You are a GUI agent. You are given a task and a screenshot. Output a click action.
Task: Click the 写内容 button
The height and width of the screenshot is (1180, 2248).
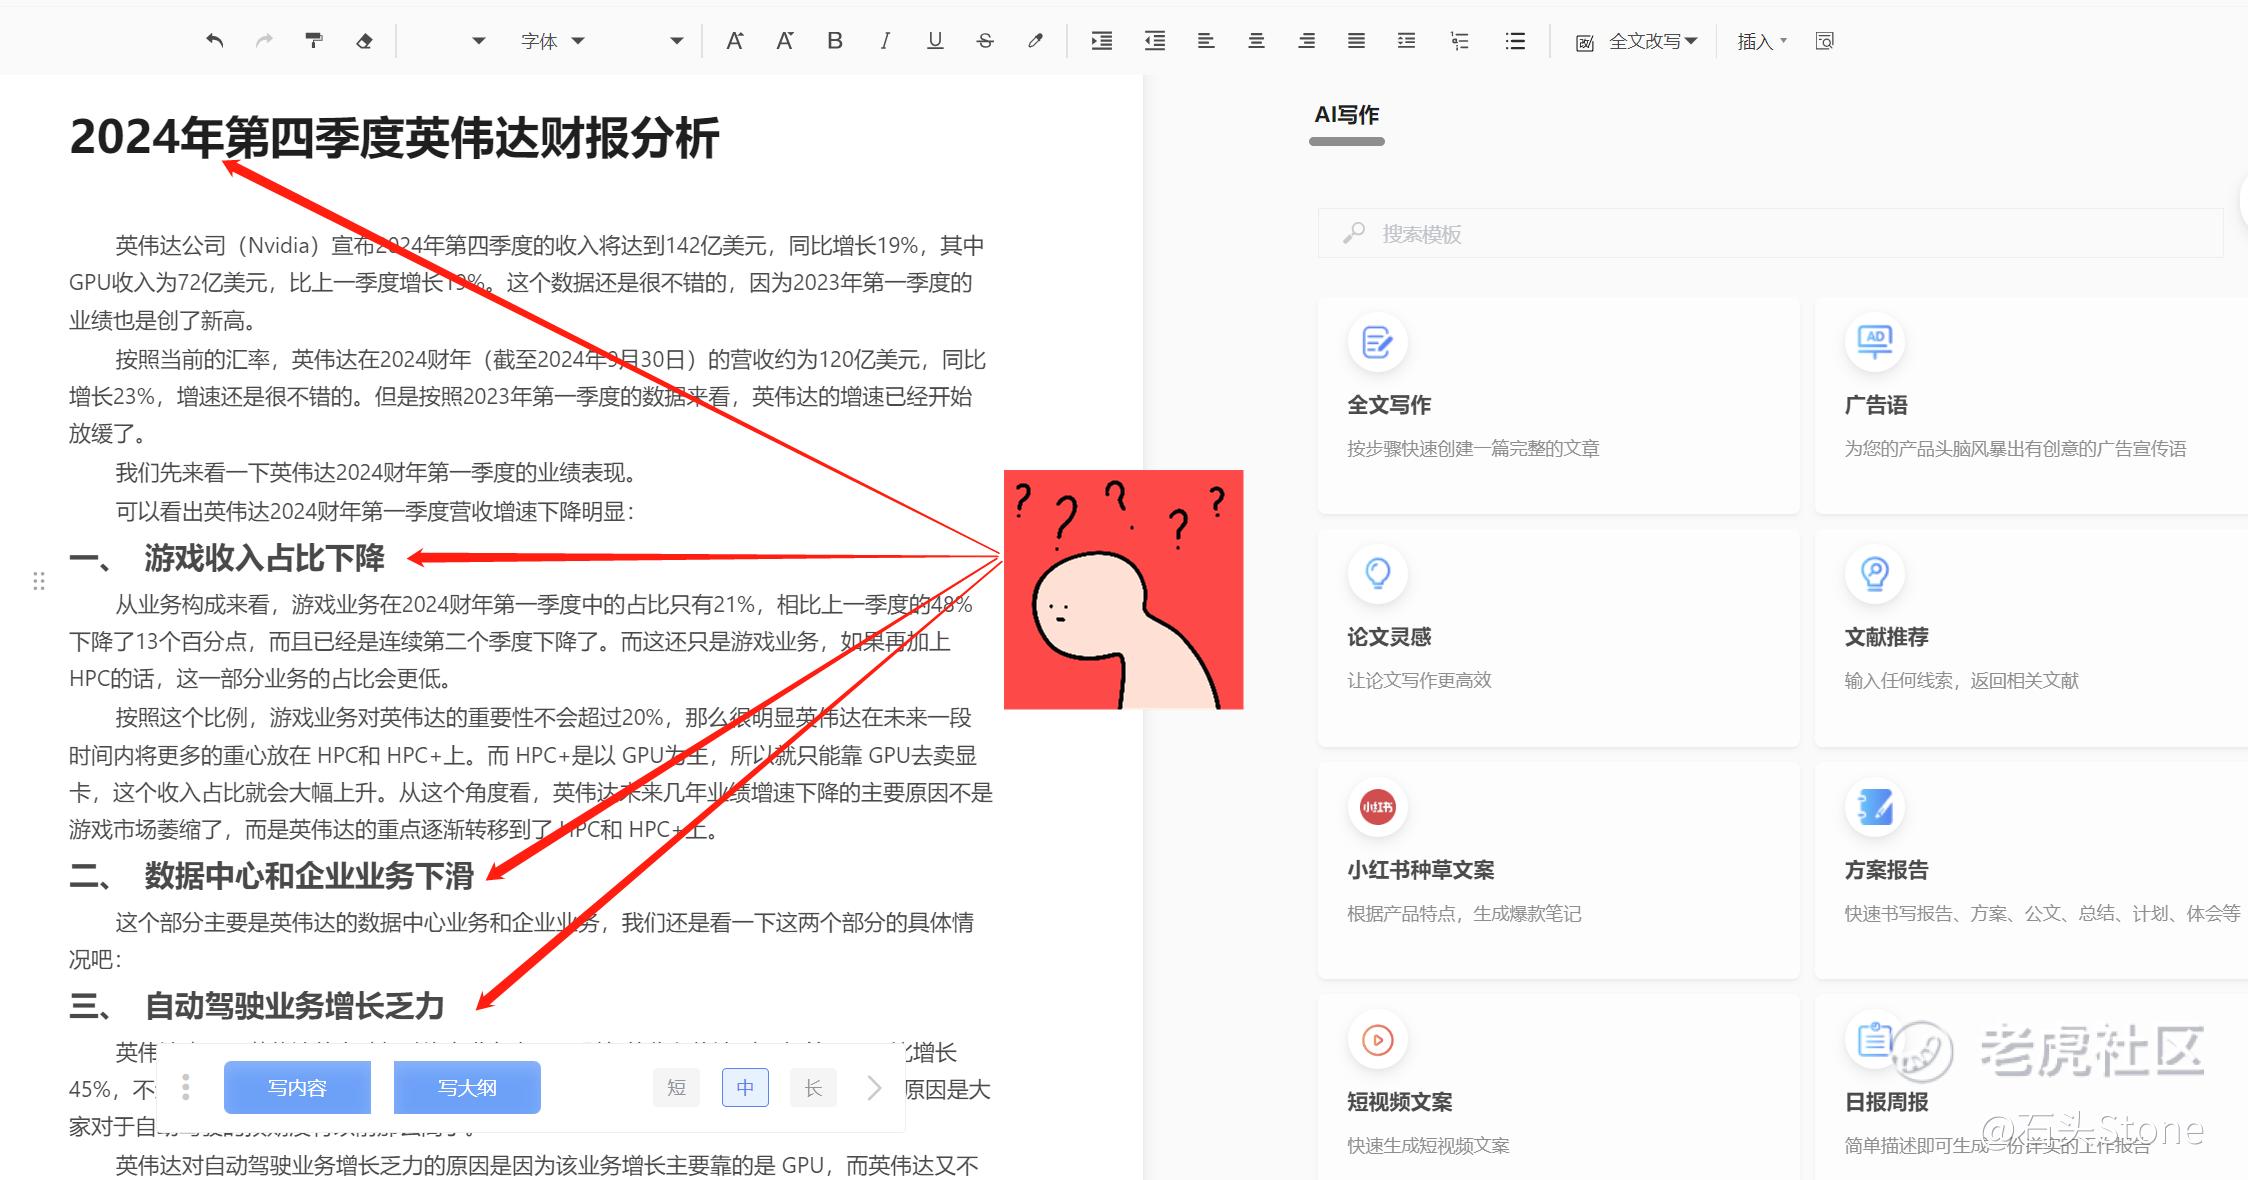297,1087
